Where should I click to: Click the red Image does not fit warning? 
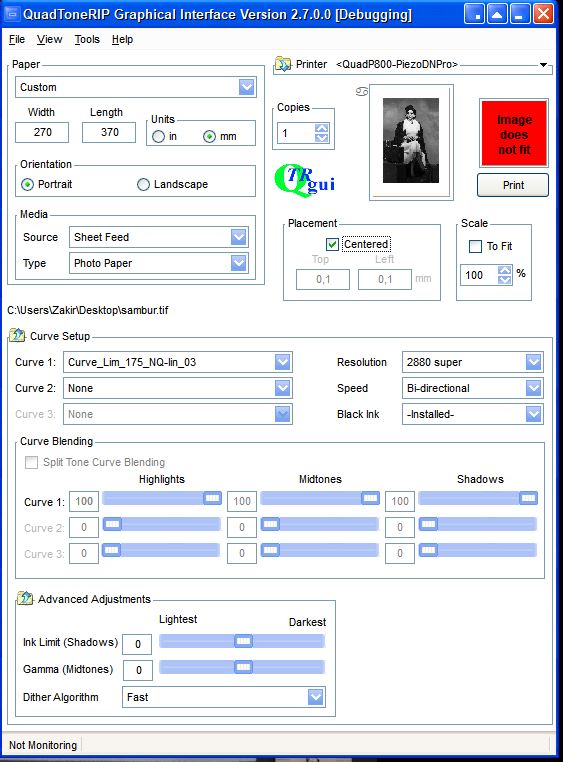(x=514, y=133)
